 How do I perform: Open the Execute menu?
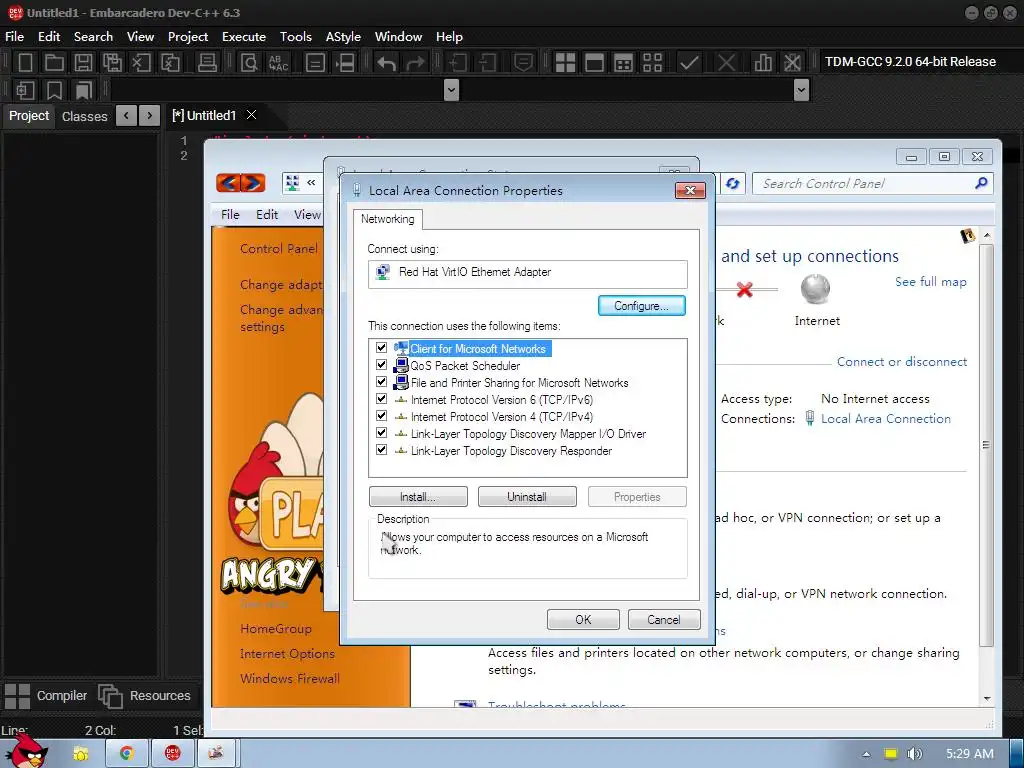(x=244, y=37)
